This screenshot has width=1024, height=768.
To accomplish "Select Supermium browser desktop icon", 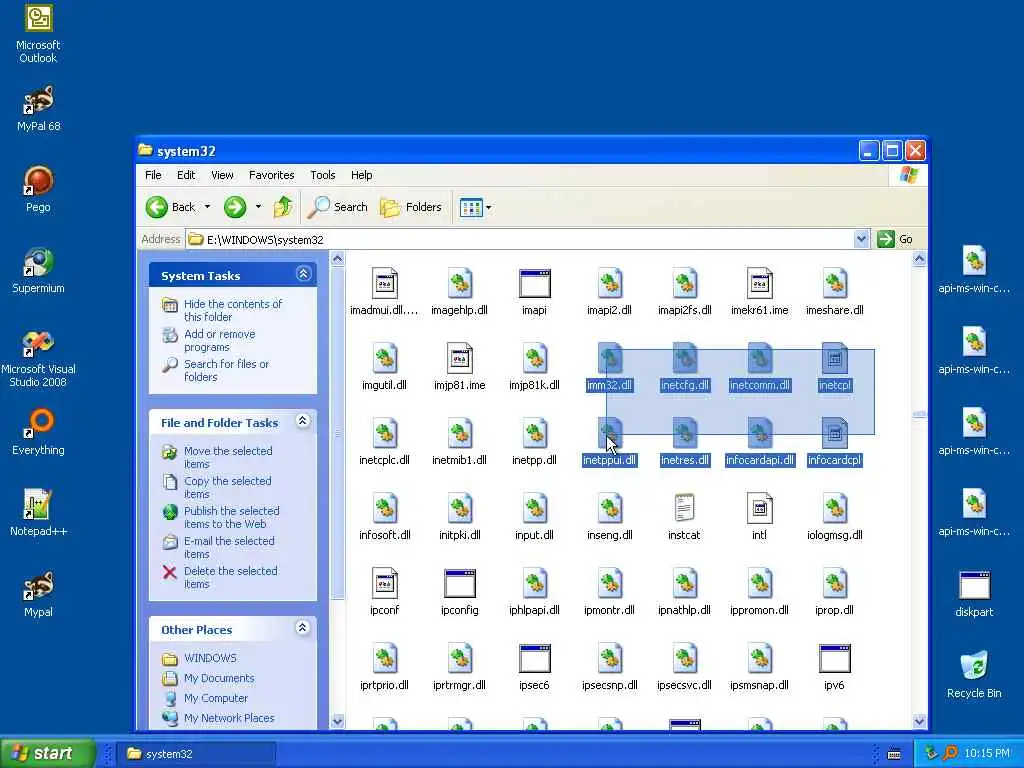I will [x=39, y=270].
